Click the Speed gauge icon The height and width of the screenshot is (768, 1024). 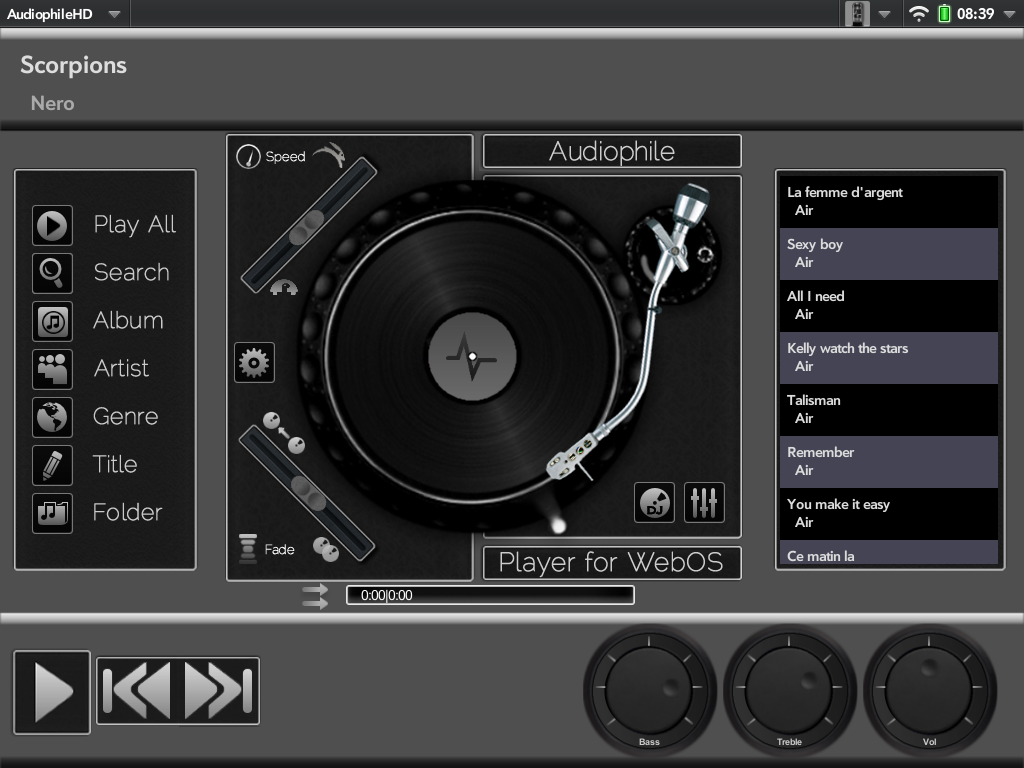[x=248, y=156]
